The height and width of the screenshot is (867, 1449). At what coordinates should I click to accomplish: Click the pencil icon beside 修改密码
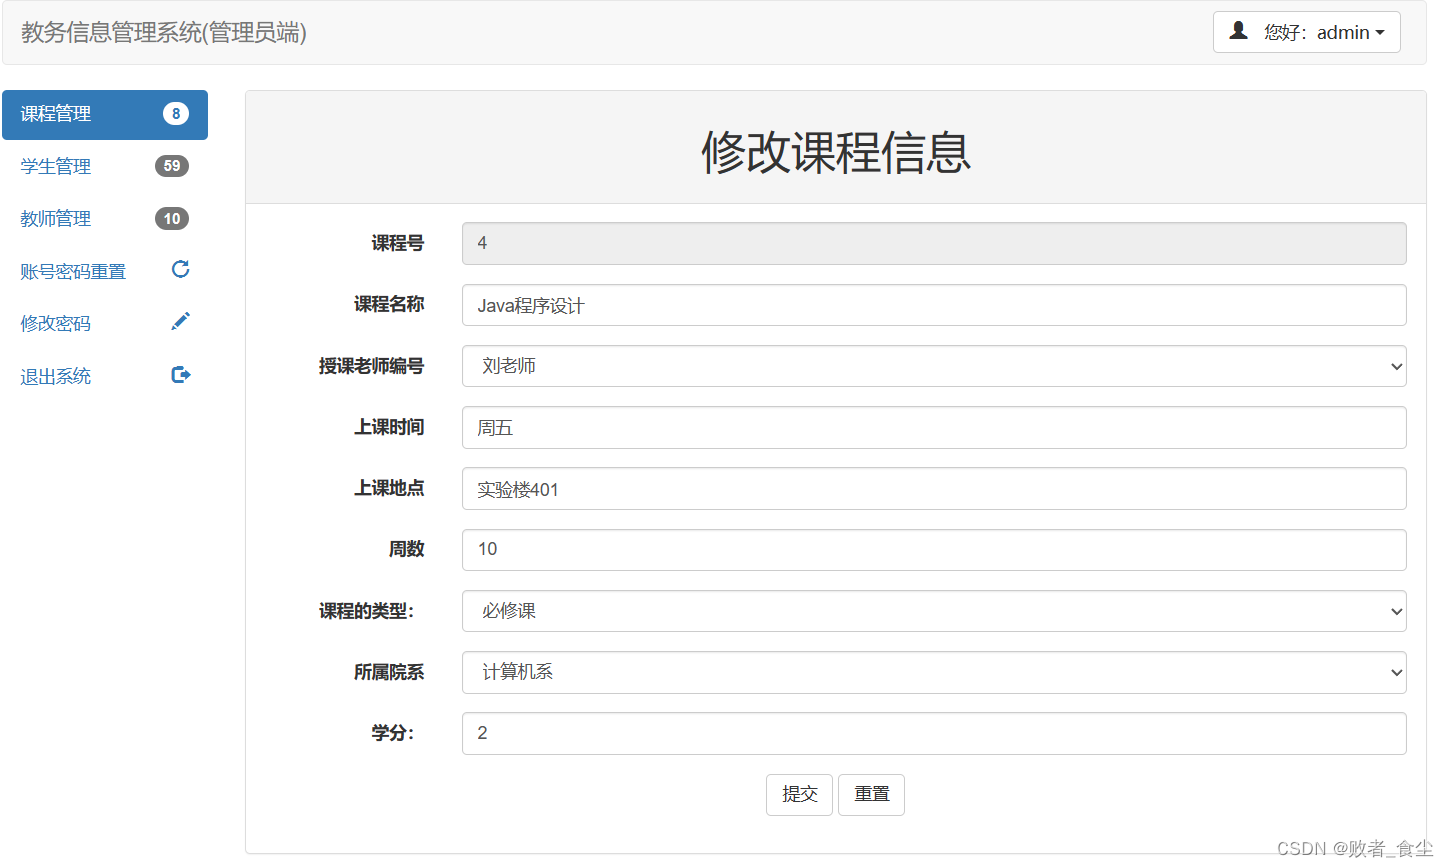coord(181,321)
